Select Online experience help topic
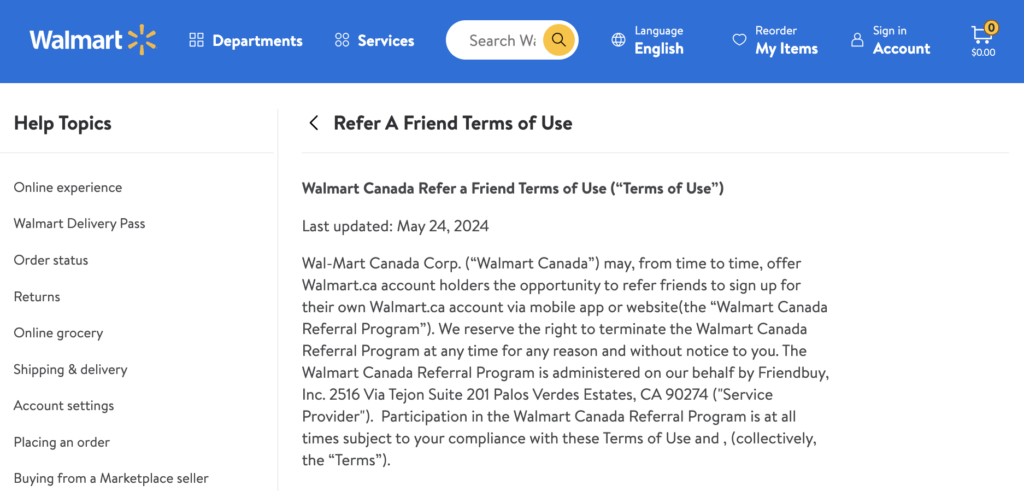 [x=68, y=187]
